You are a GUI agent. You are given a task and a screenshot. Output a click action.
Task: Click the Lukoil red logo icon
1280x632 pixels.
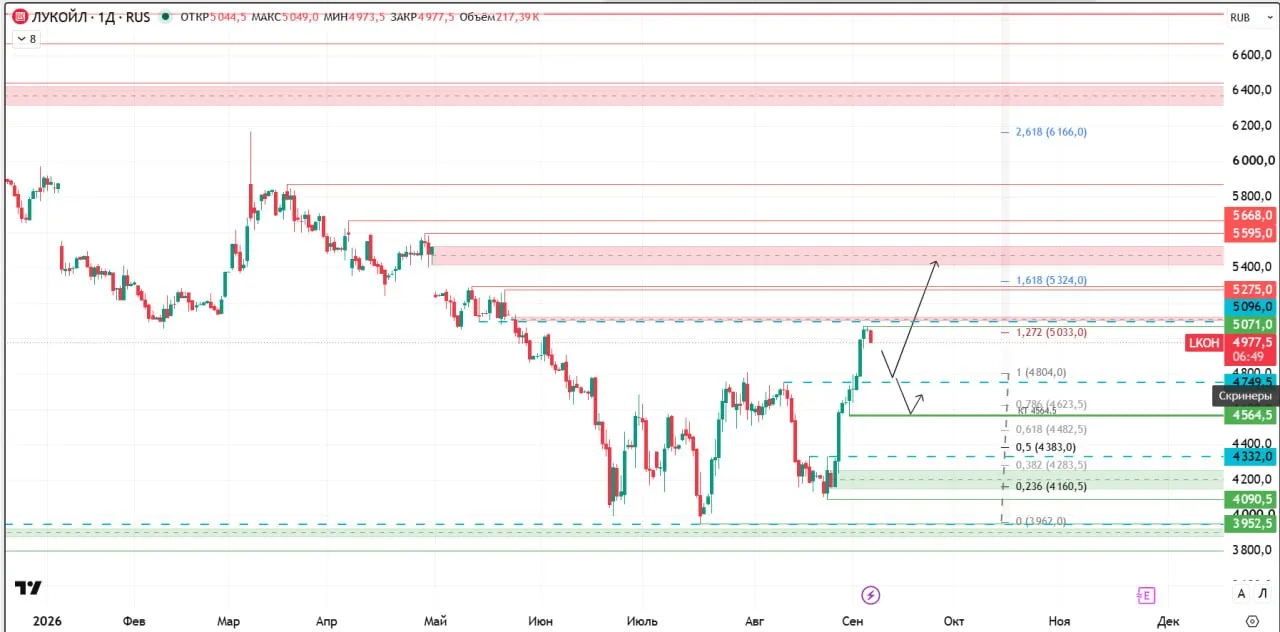pos(19,17)
